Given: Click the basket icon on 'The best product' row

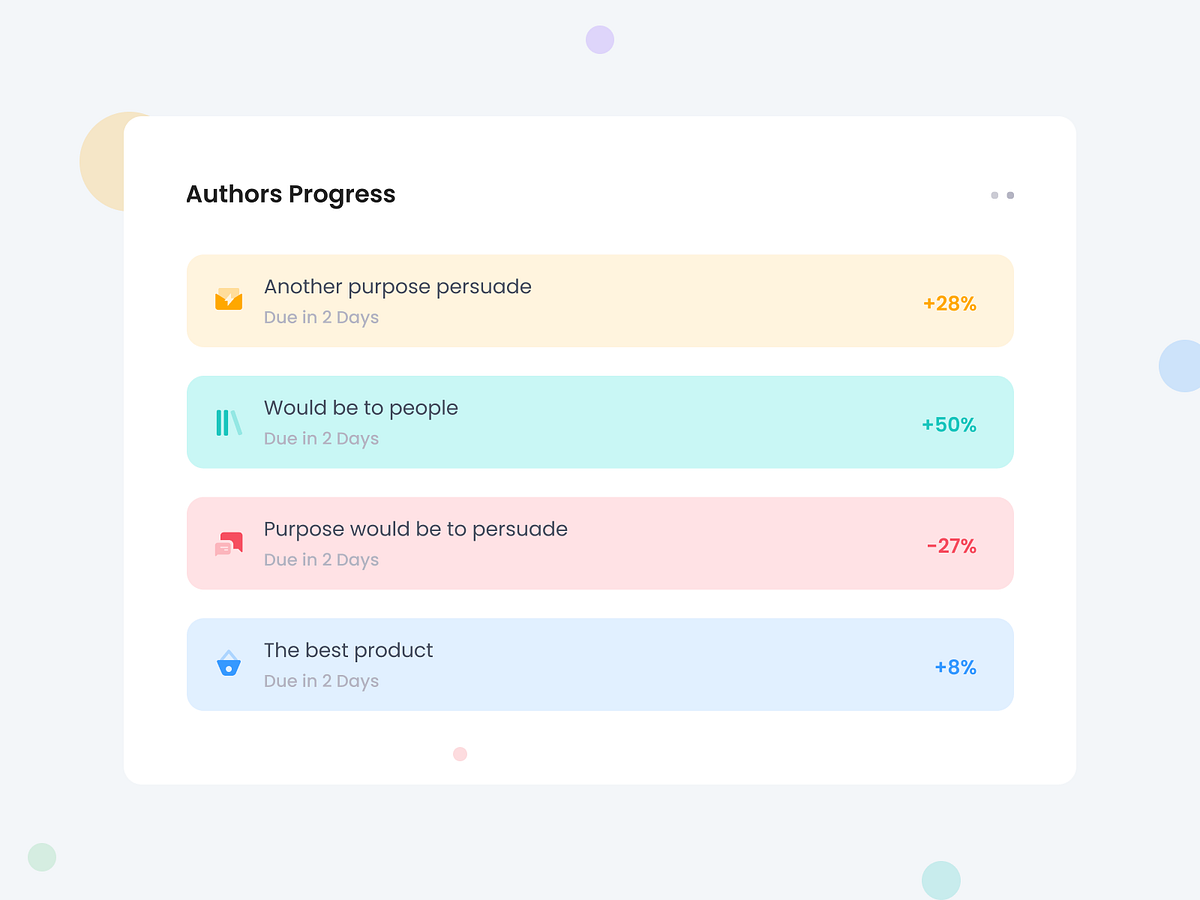Looking at the screenshot, I should (x=228, y=663).
